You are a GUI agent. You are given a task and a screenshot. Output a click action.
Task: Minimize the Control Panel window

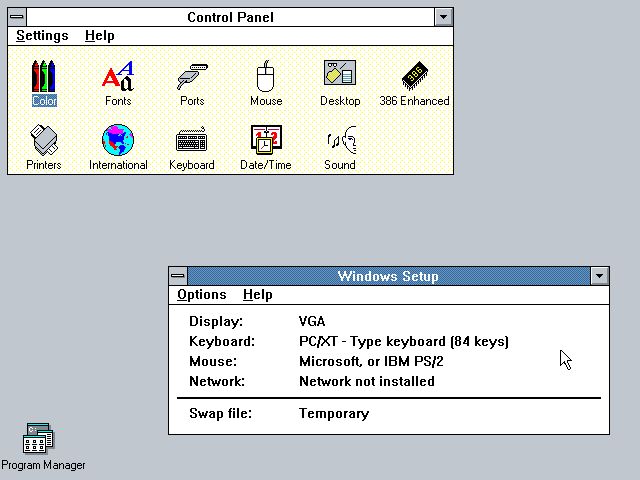tap(444, 17)
